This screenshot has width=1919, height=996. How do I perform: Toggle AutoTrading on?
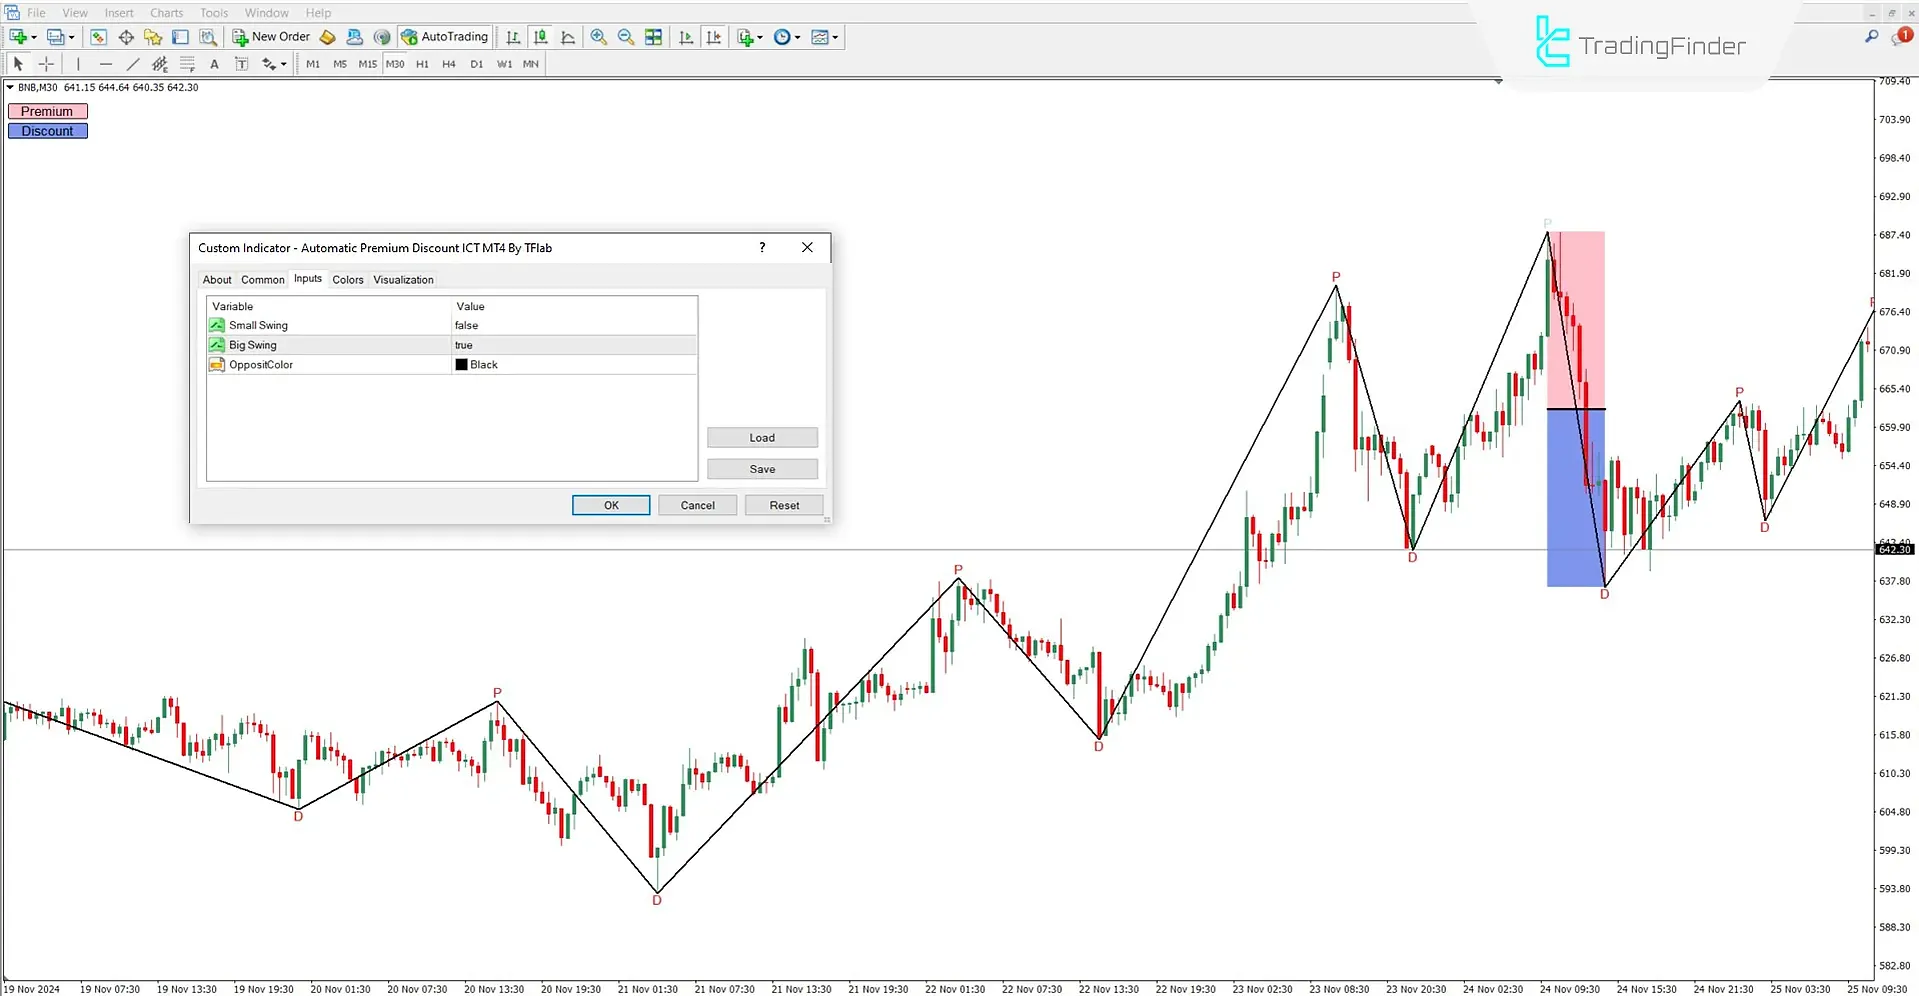point(444,37)
